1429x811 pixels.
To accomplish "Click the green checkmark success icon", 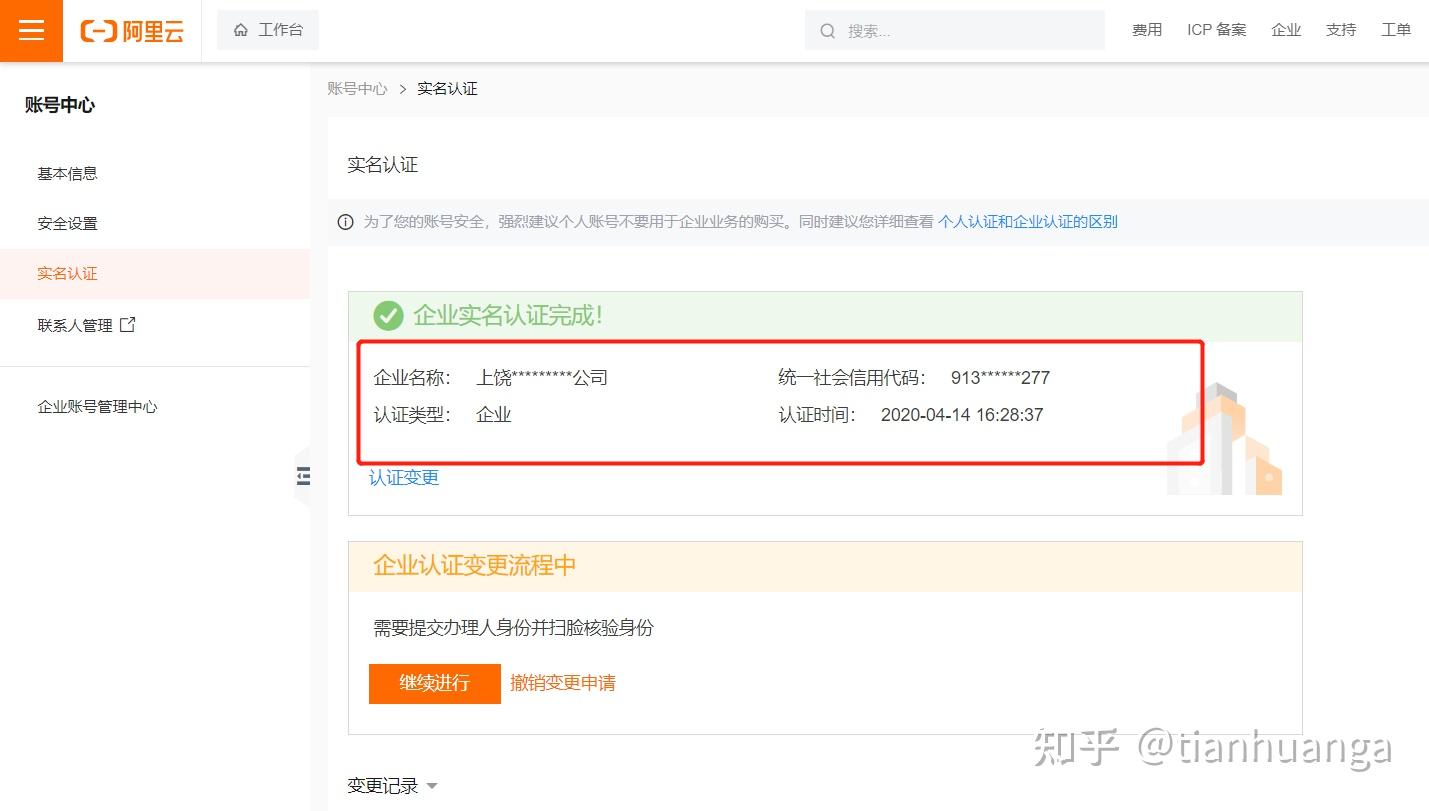I will pyautogui.click(x=388, y=316).
